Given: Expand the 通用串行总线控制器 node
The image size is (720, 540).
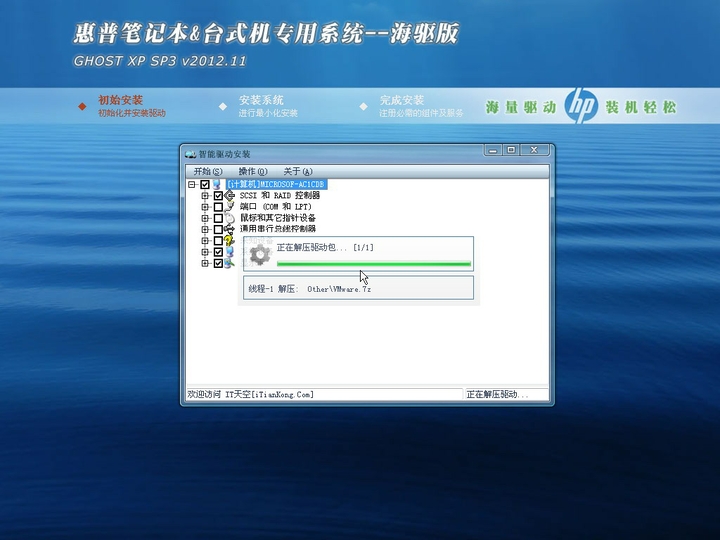Looking at the screenshot, I should point(205,229).
